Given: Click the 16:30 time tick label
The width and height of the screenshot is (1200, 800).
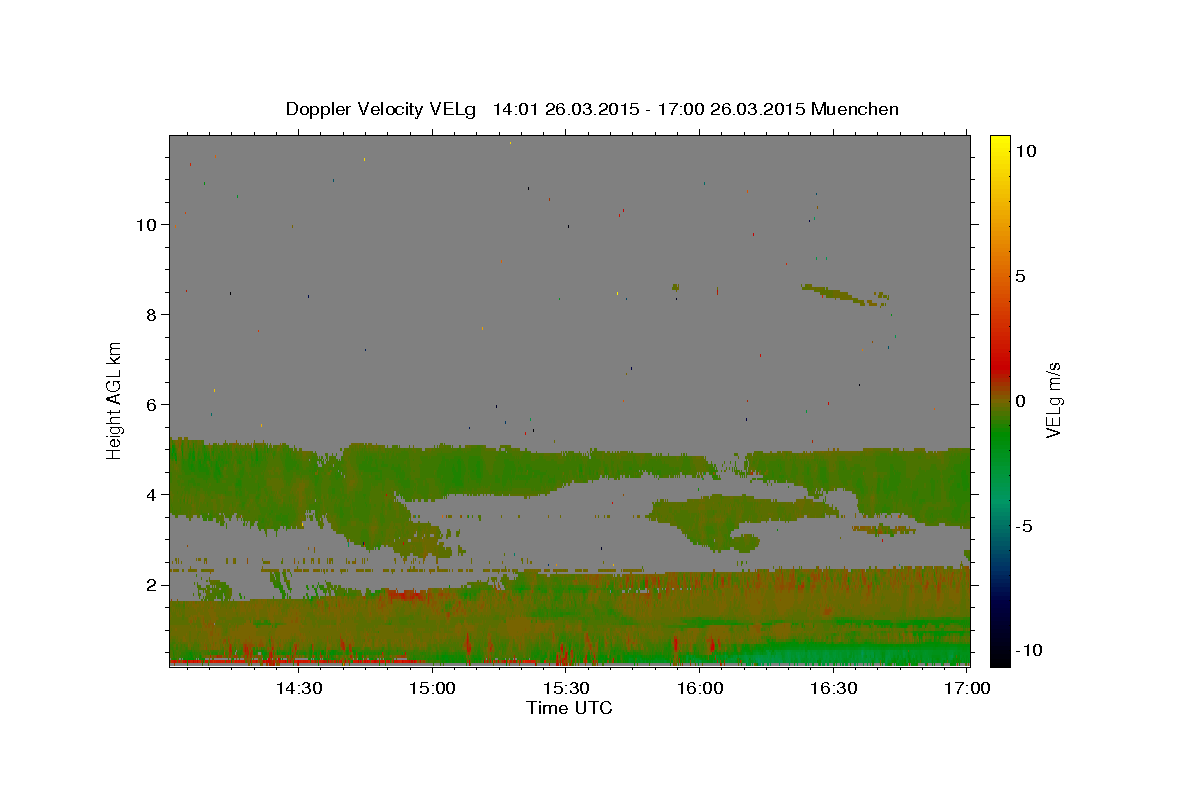Looking at the screenshot, I should (x=835, y=688).
